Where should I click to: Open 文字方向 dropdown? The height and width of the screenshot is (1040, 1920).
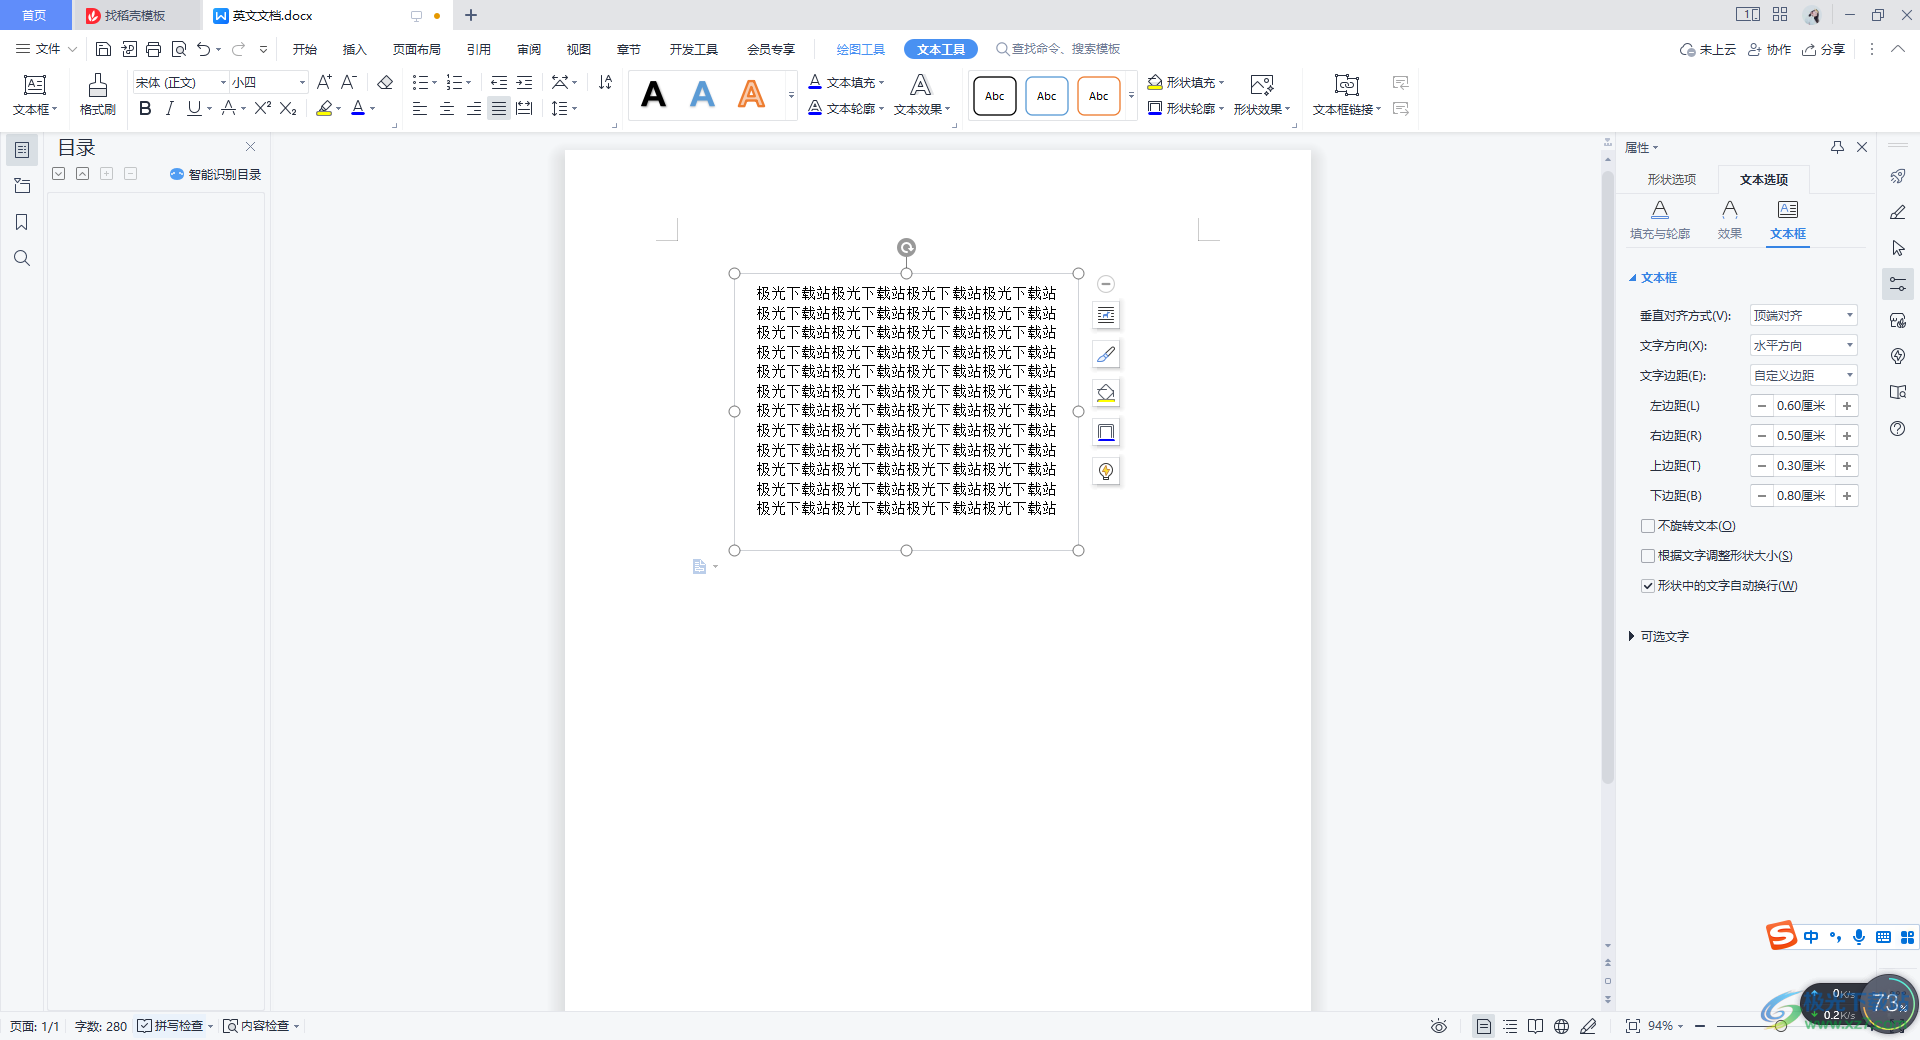tap(1804, 345)
